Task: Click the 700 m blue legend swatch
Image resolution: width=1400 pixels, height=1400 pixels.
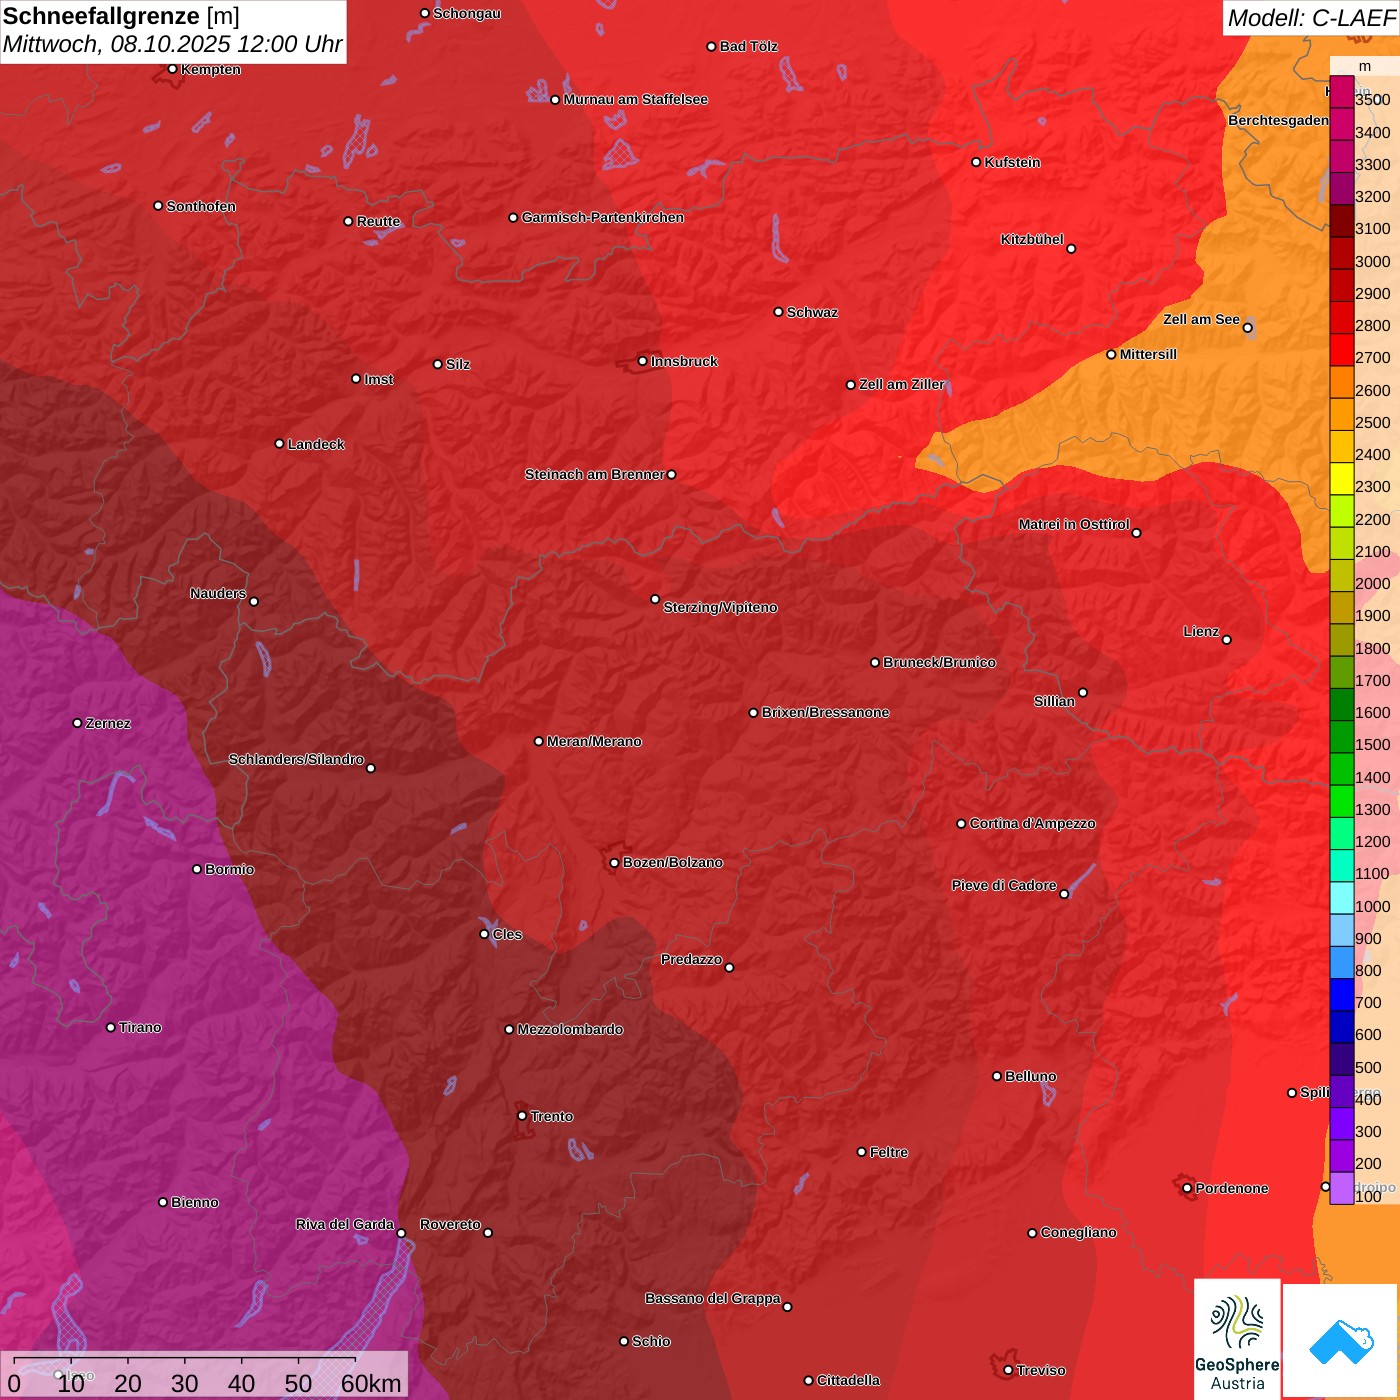Action: click(1342, 995)
